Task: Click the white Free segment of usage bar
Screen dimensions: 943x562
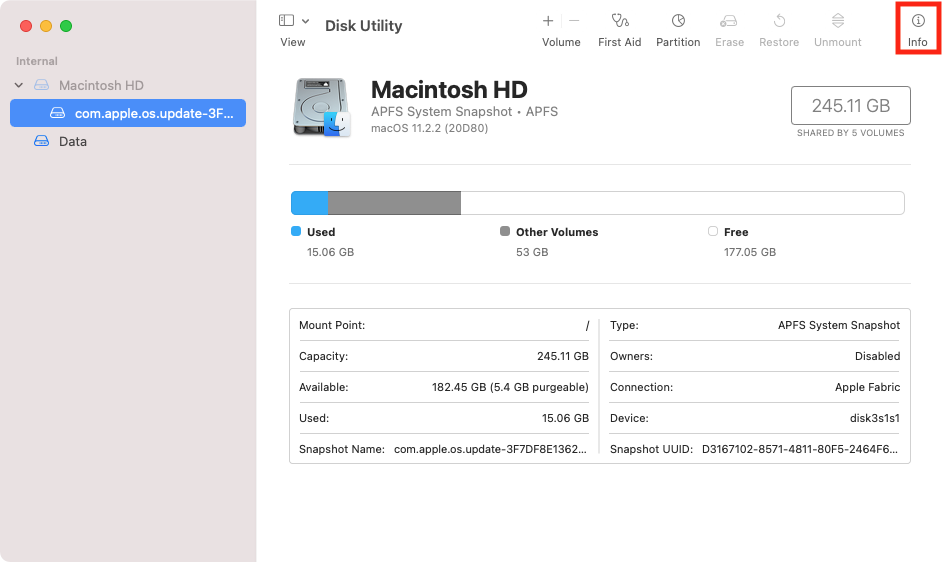Action: (x=683, y=203)
